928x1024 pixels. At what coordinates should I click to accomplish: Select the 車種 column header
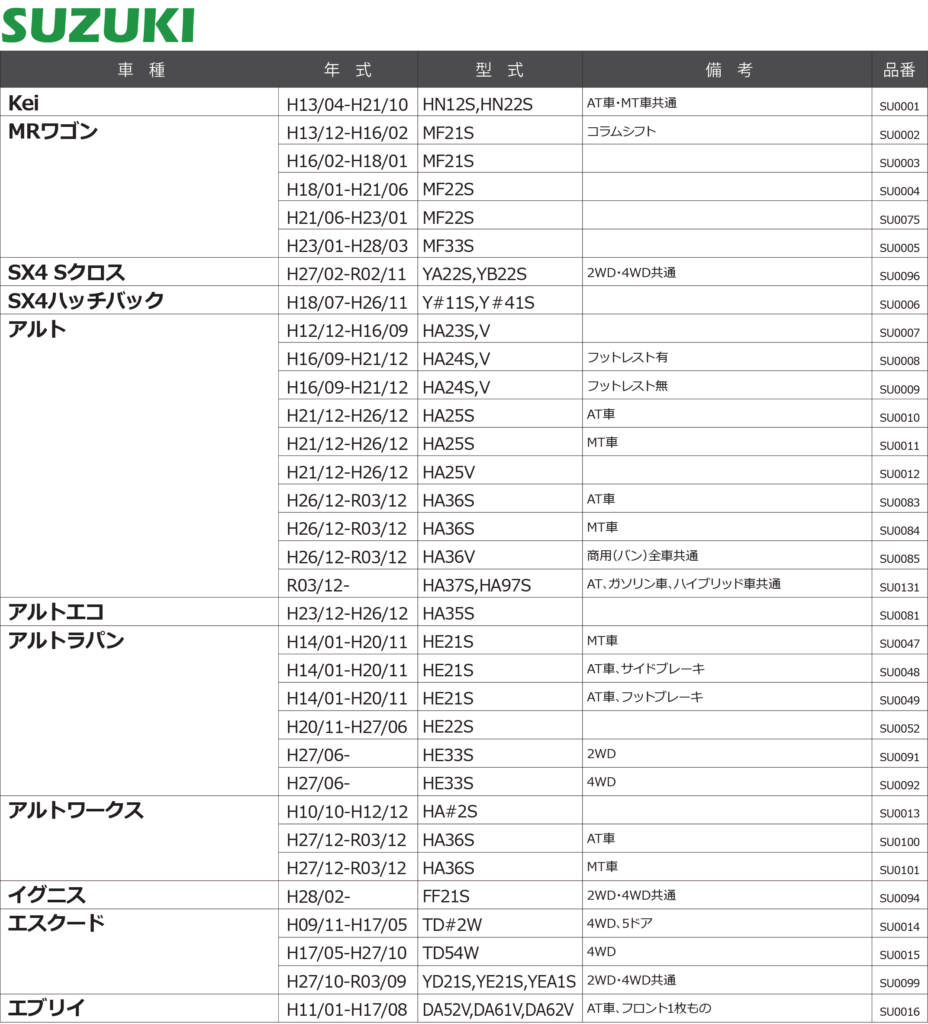pyautogui.click(x=140, y=70)
